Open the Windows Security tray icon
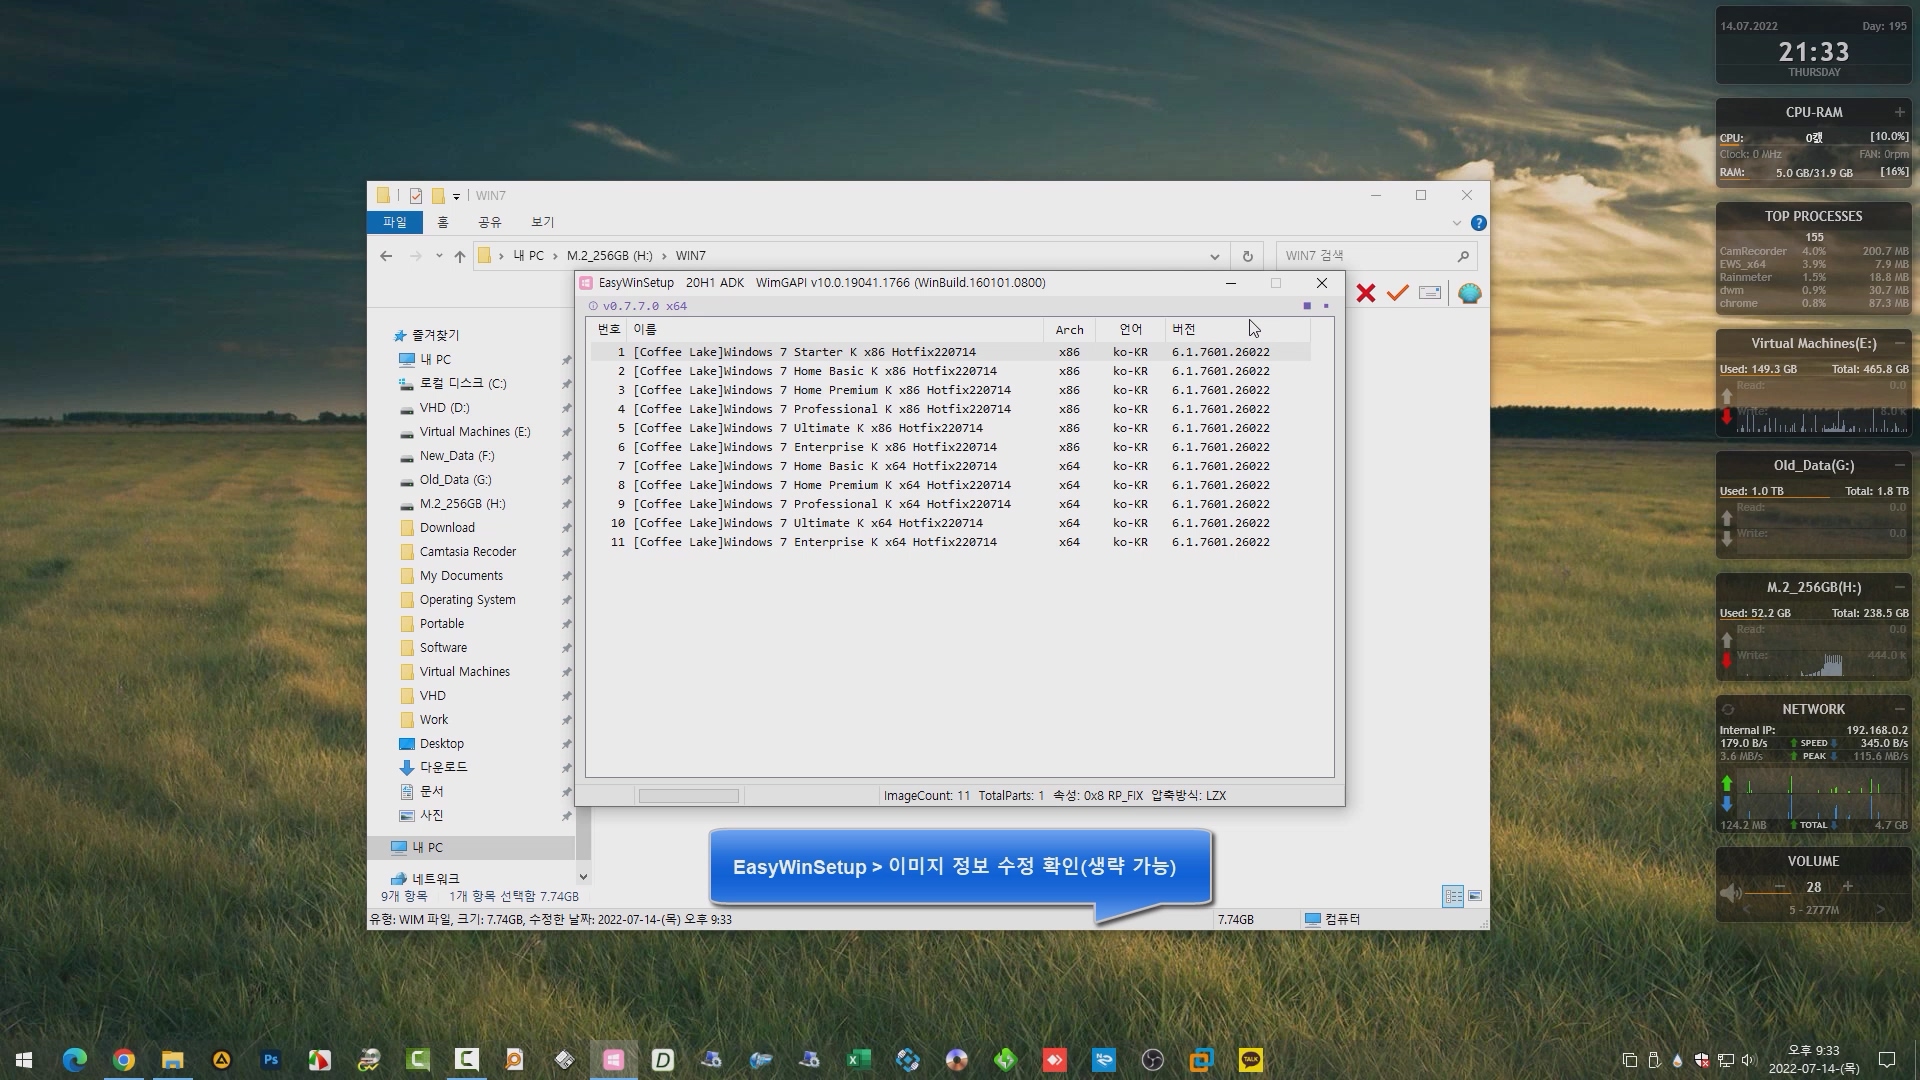The height and width of the screenshot is (1080, 1920). 1701,1060
